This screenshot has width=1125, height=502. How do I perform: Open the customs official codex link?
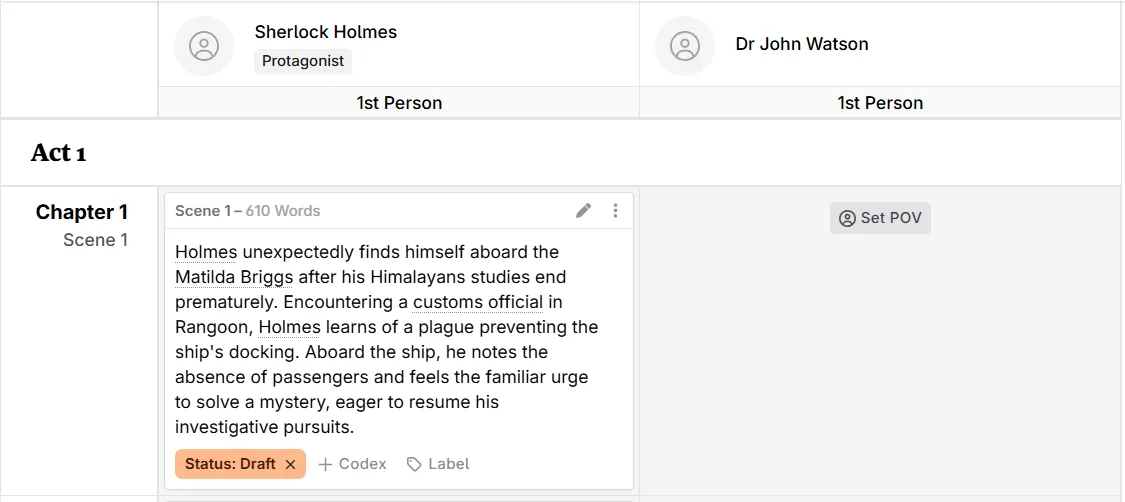tap(478, 302)
